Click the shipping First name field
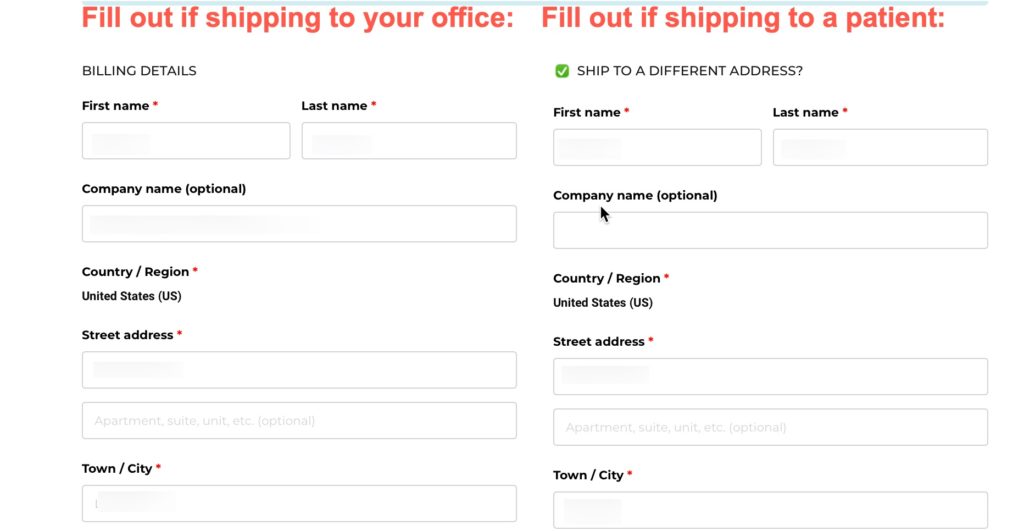1024x531 pixels. click(657, 147)
